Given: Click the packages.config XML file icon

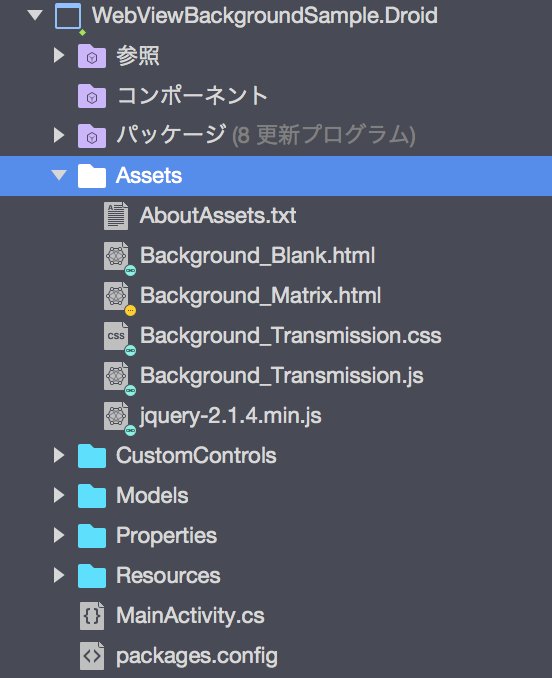Looking at the screenshot, I should coord(92,656).
